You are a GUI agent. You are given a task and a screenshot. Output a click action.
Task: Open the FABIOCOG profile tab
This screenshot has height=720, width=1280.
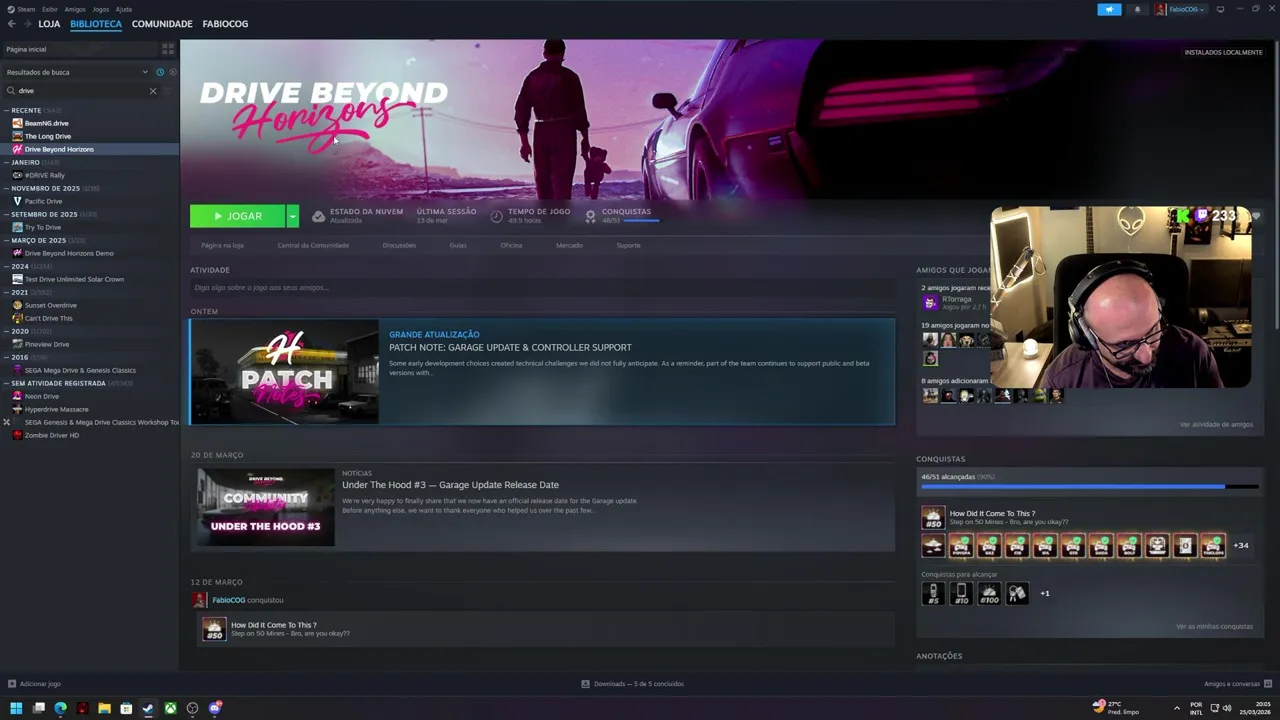tap(225, 24)
